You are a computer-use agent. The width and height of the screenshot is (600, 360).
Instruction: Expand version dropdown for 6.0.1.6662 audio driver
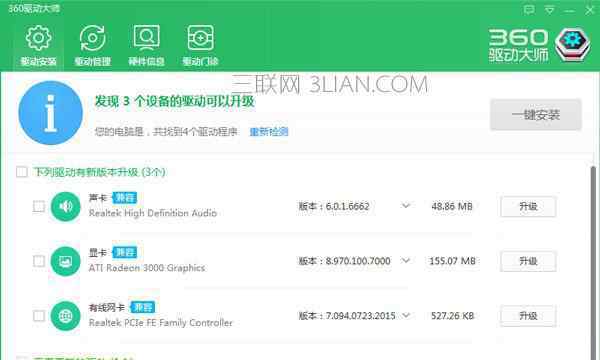click(x=406, y=206)
